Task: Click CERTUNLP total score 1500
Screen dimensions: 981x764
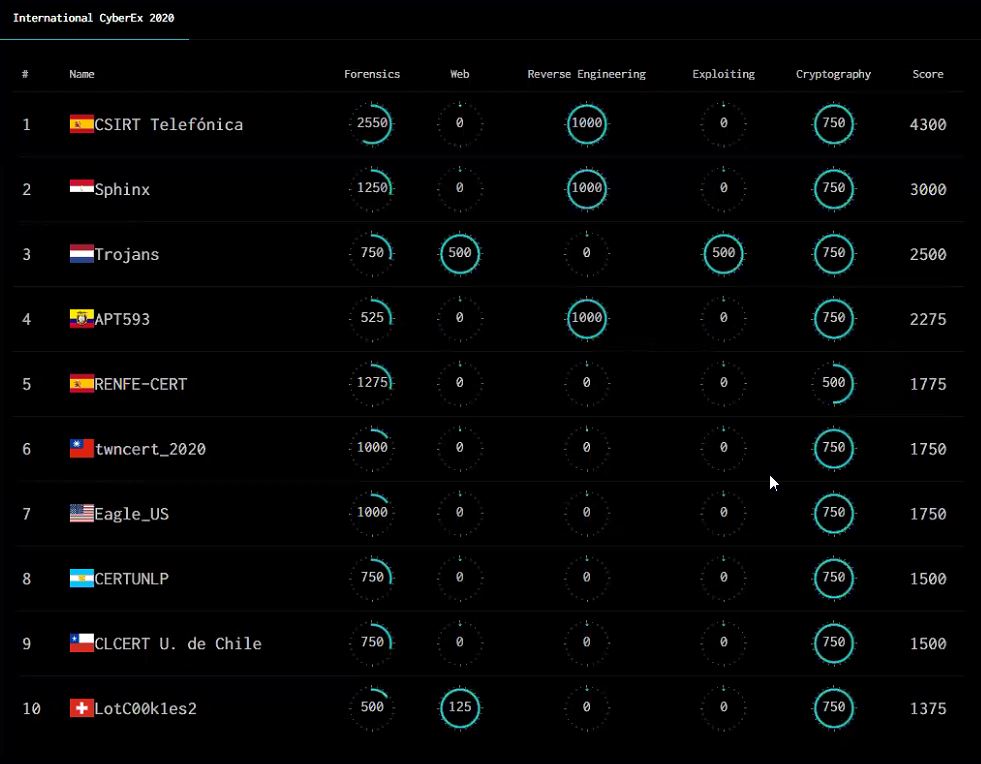Action: pos(928,579)
